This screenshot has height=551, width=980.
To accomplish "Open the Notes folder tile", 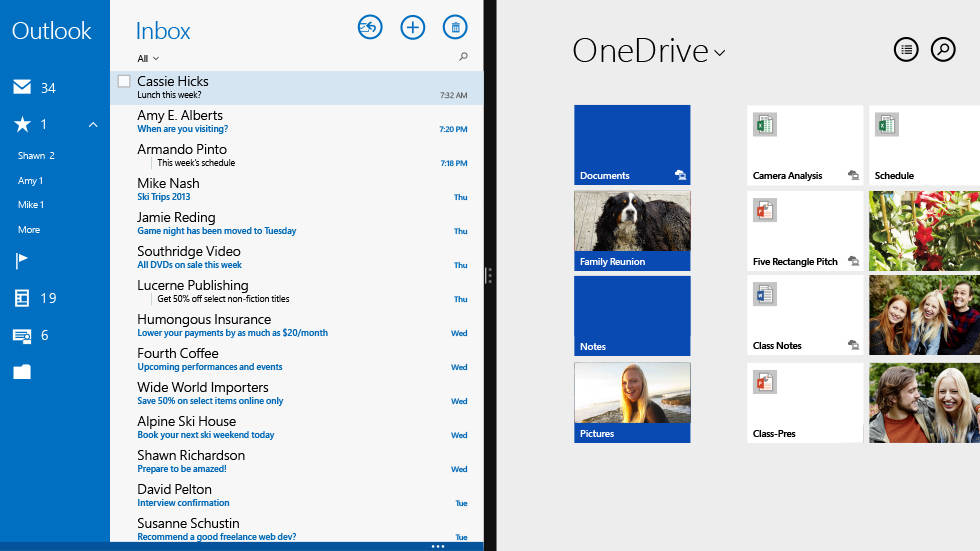I will pos(632,315).
